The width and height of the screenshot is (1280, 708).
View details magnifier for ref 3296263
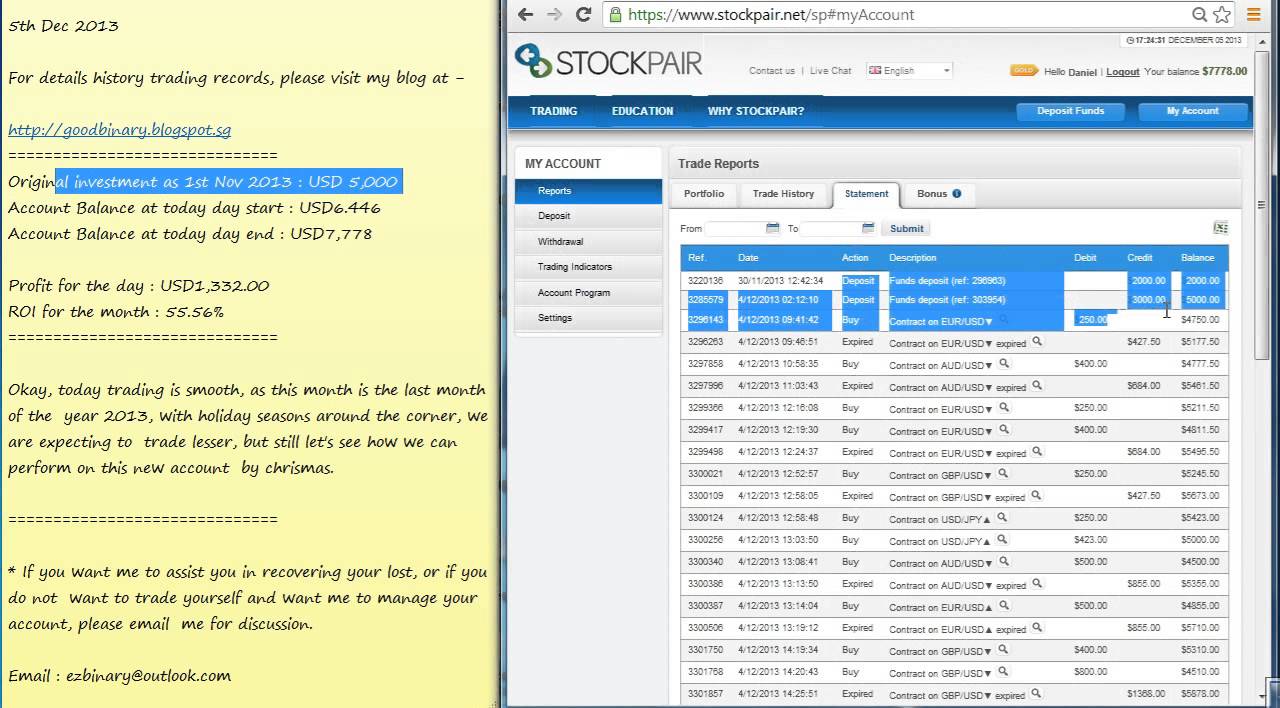pyautogui.click(x=1037, y=342)
